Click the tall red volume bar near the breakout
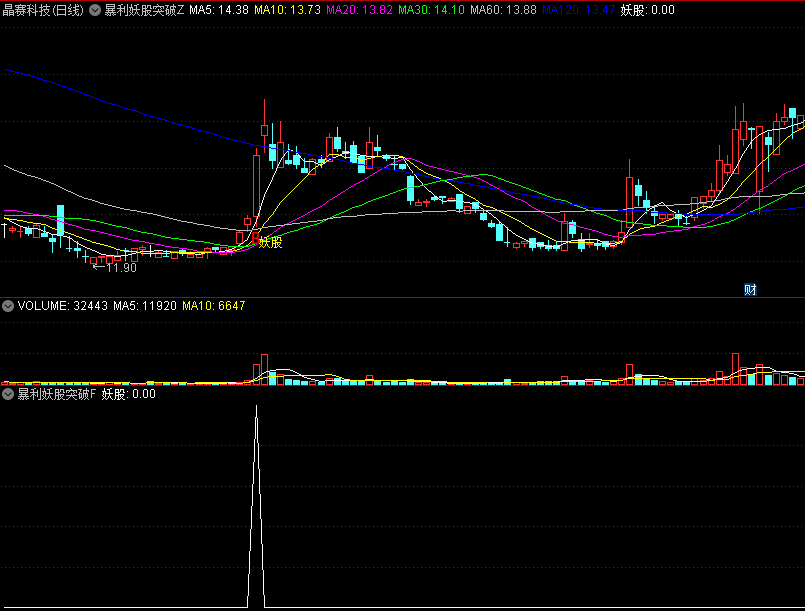 pyautogui.click(x=264, y=369)
